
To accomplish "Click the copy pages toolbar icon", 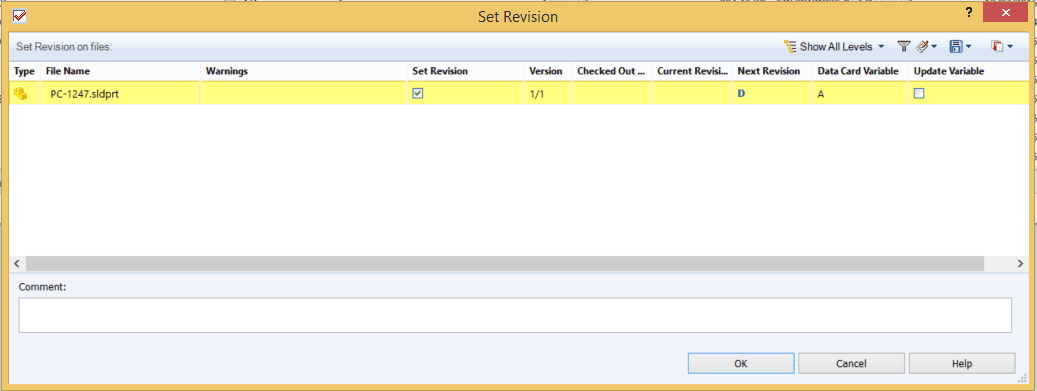I will (997, 46).
